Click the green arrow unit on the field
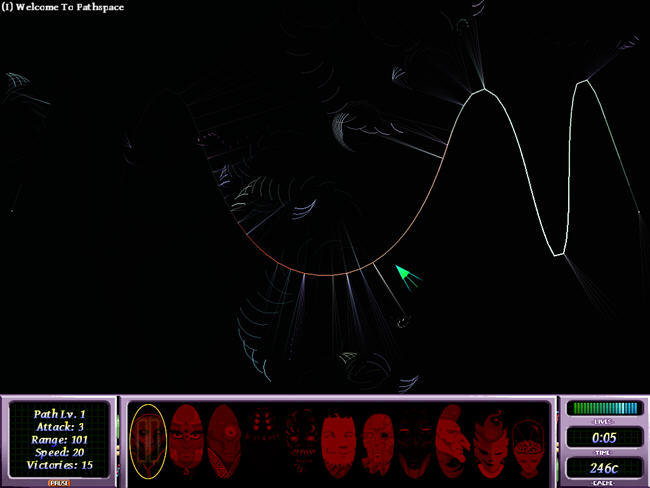The width and height of the screenshot is (650, 488). pos(407,275)
